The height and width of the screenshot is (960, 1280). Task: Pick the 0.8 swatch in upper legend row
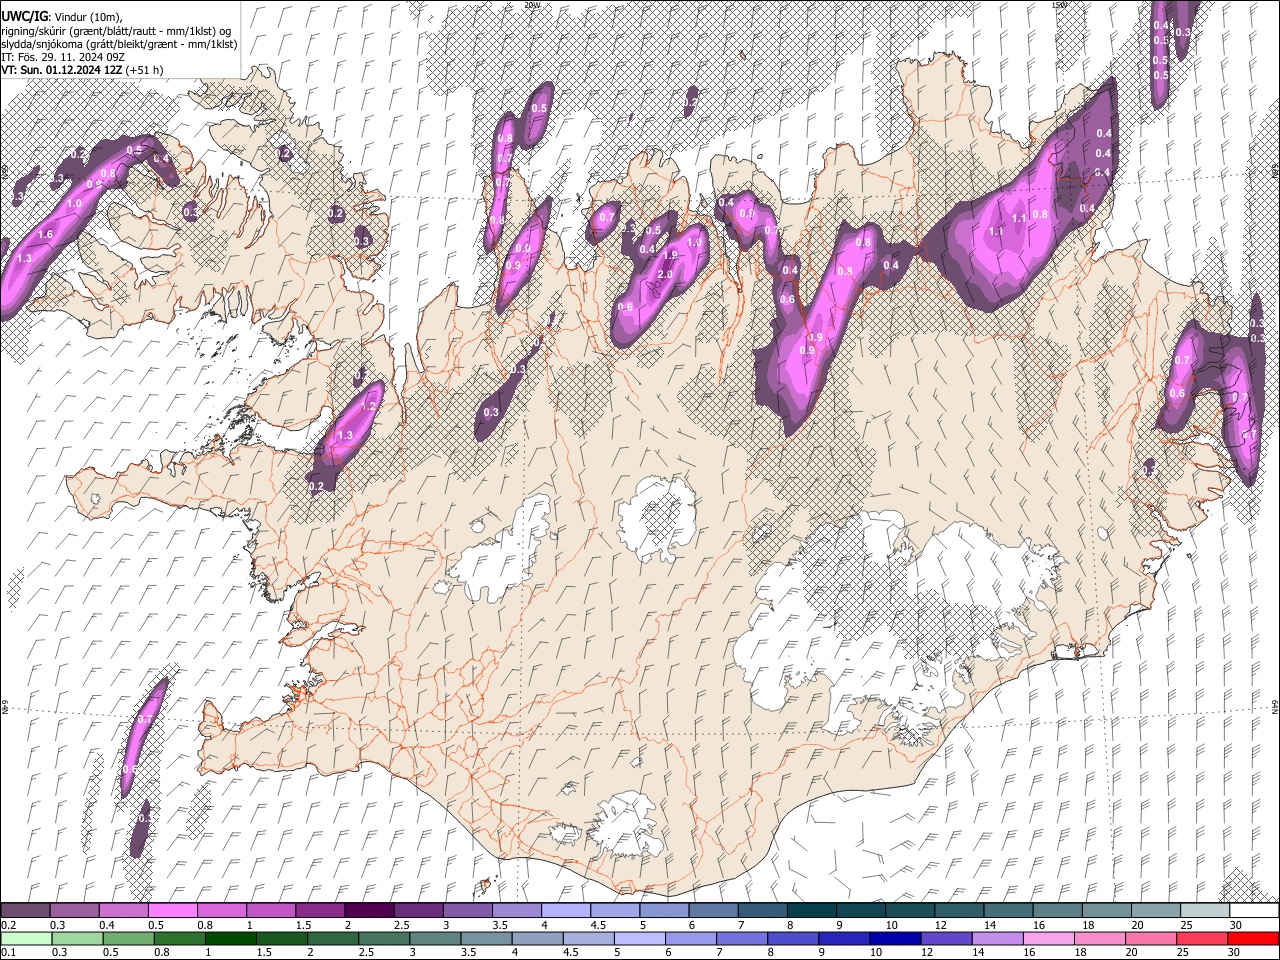(222, 911)
